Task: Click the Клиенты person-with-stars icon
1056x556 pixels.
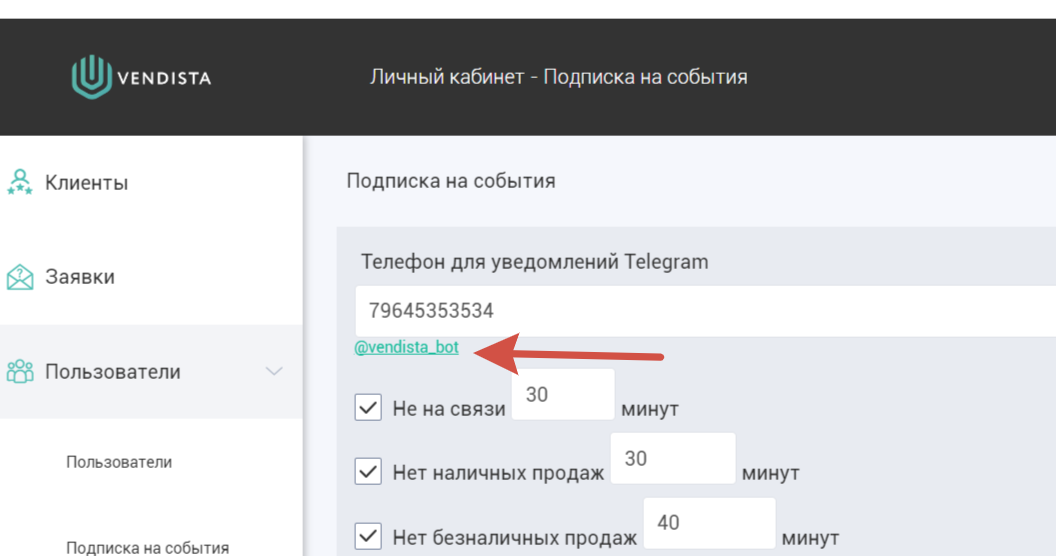Action: pos(20,182)
